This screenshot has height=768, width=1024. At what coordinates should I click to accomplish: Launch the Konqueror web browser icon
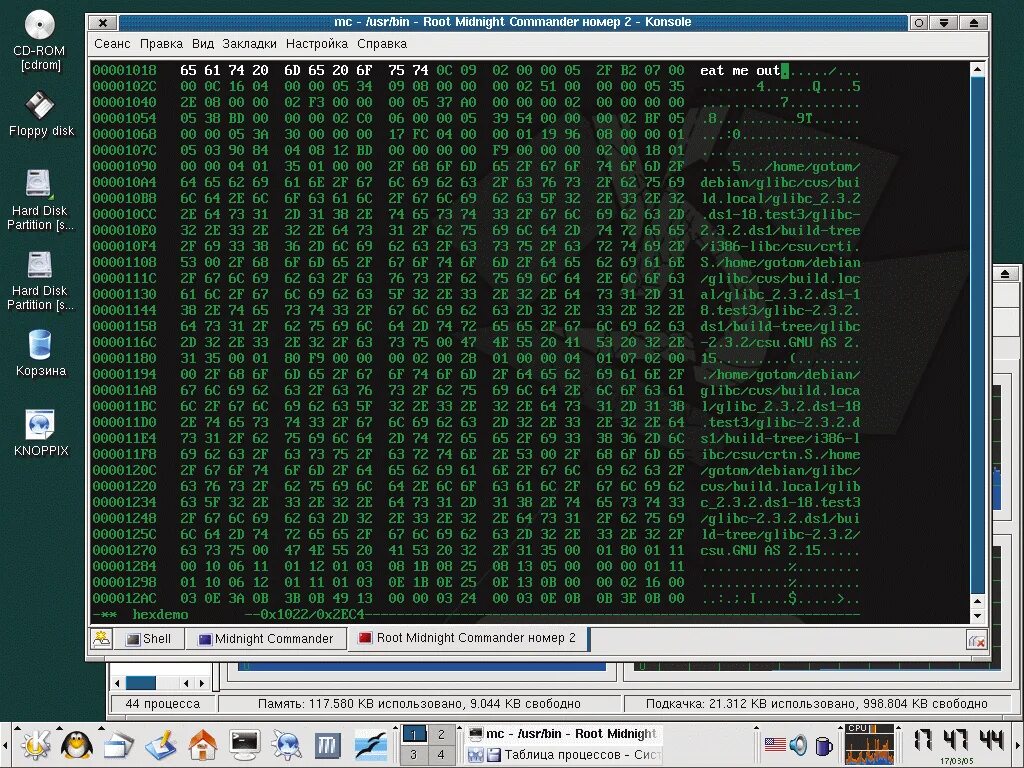(x=286, y=745)
